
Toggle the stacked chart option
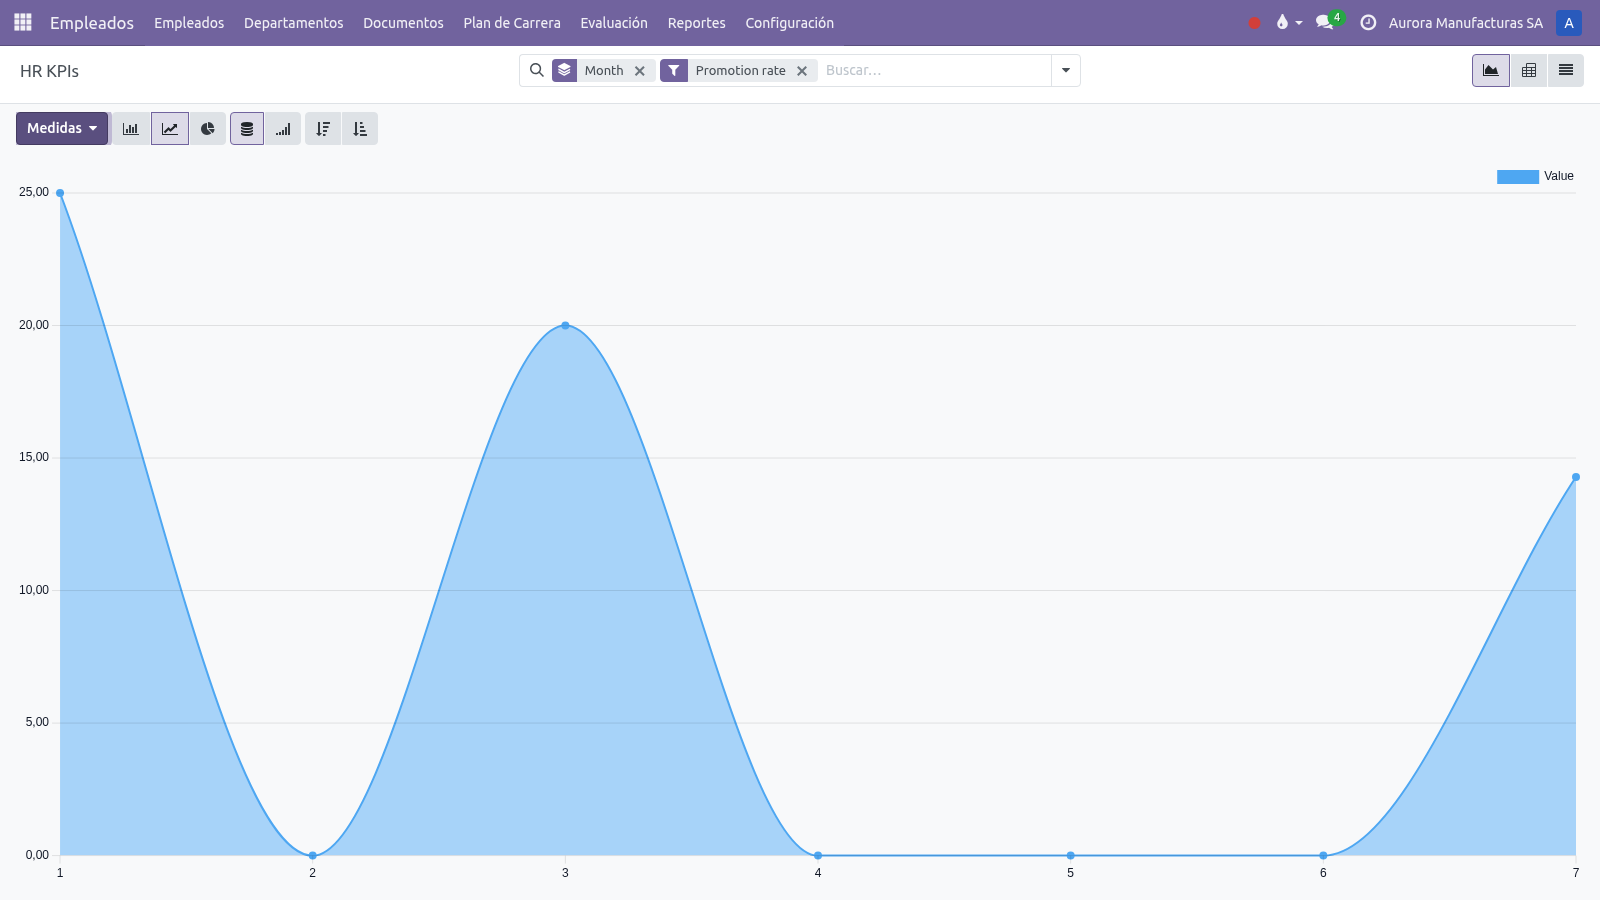[x=247, y=128]
